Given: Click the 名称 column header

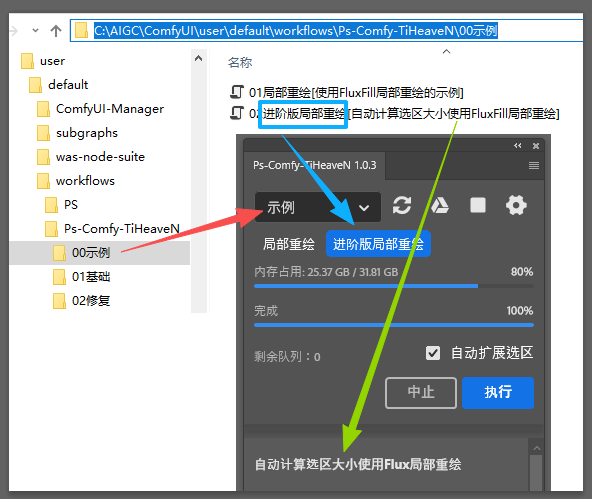Looking at the screenshot, I should coord(240,63).
